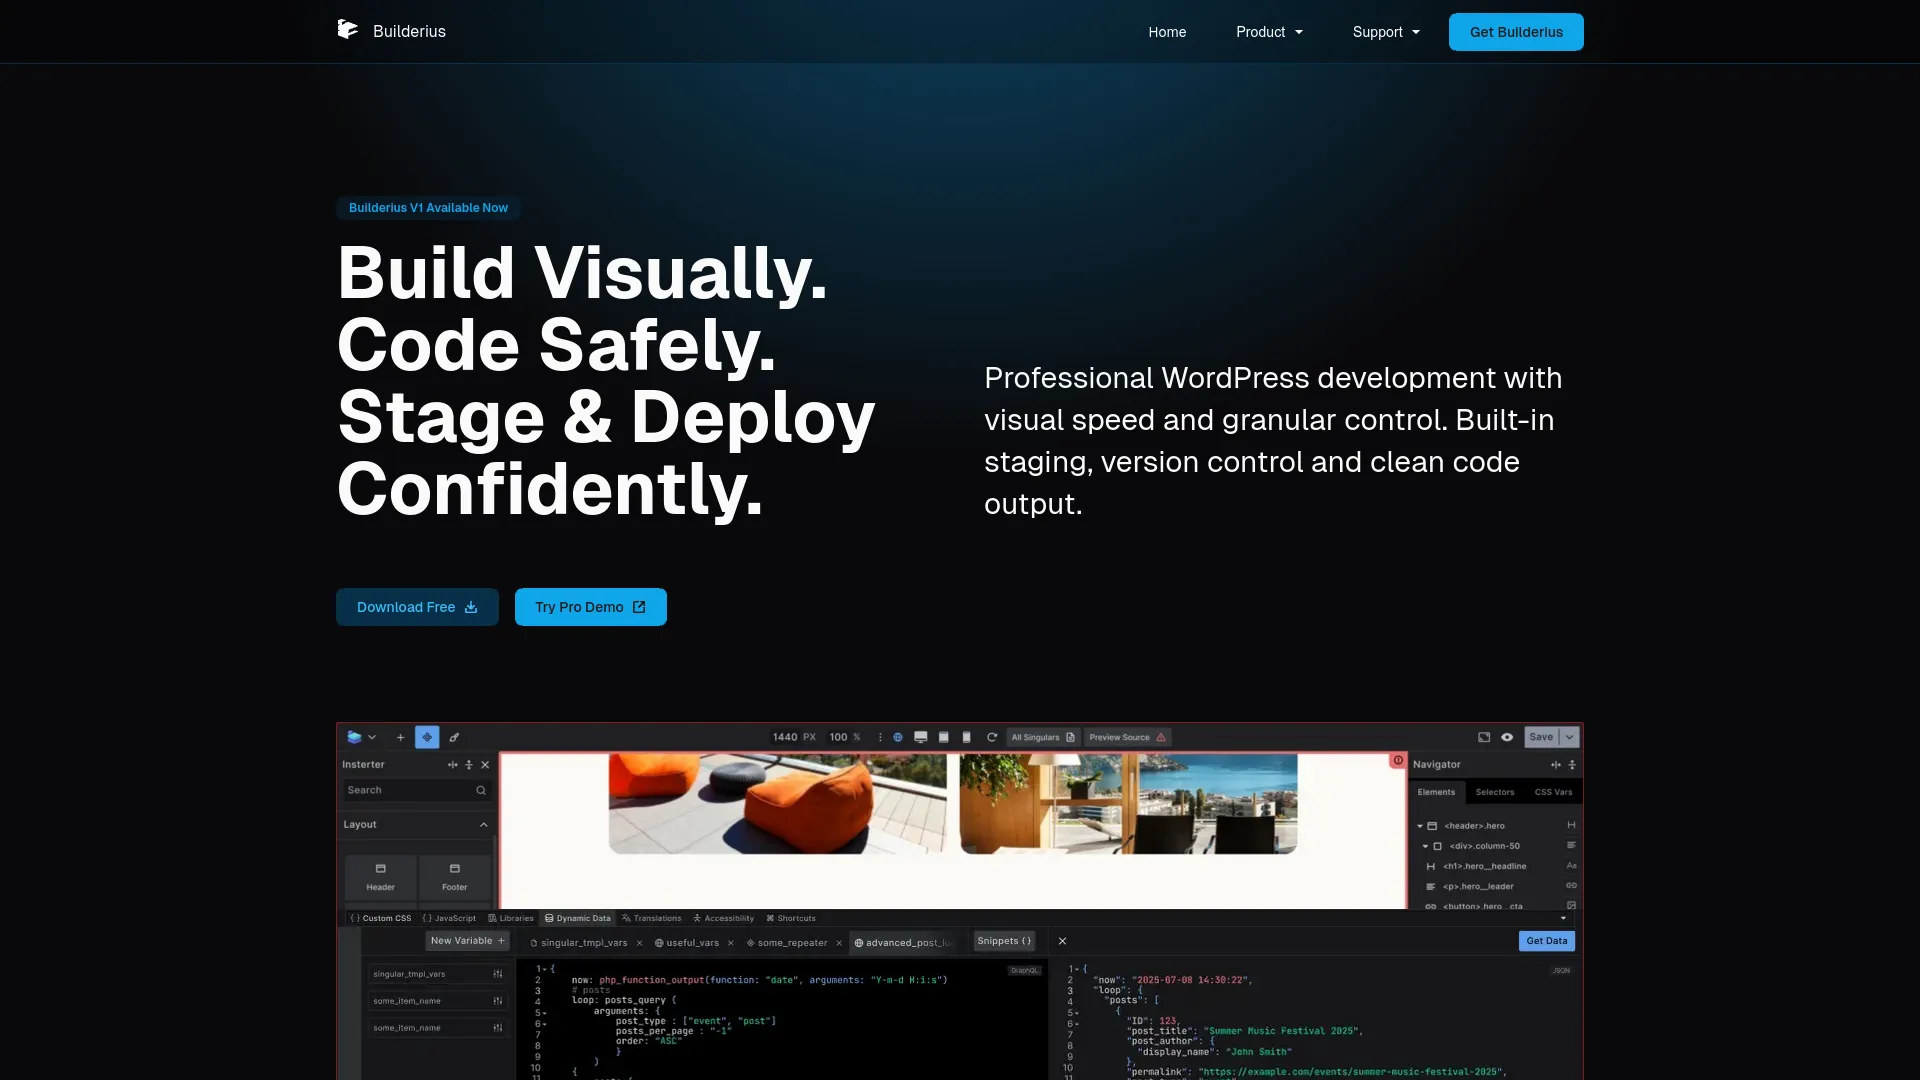Click the Try Pro Demo button
Screen dimensions: 1920x1080
pos(591,607)
